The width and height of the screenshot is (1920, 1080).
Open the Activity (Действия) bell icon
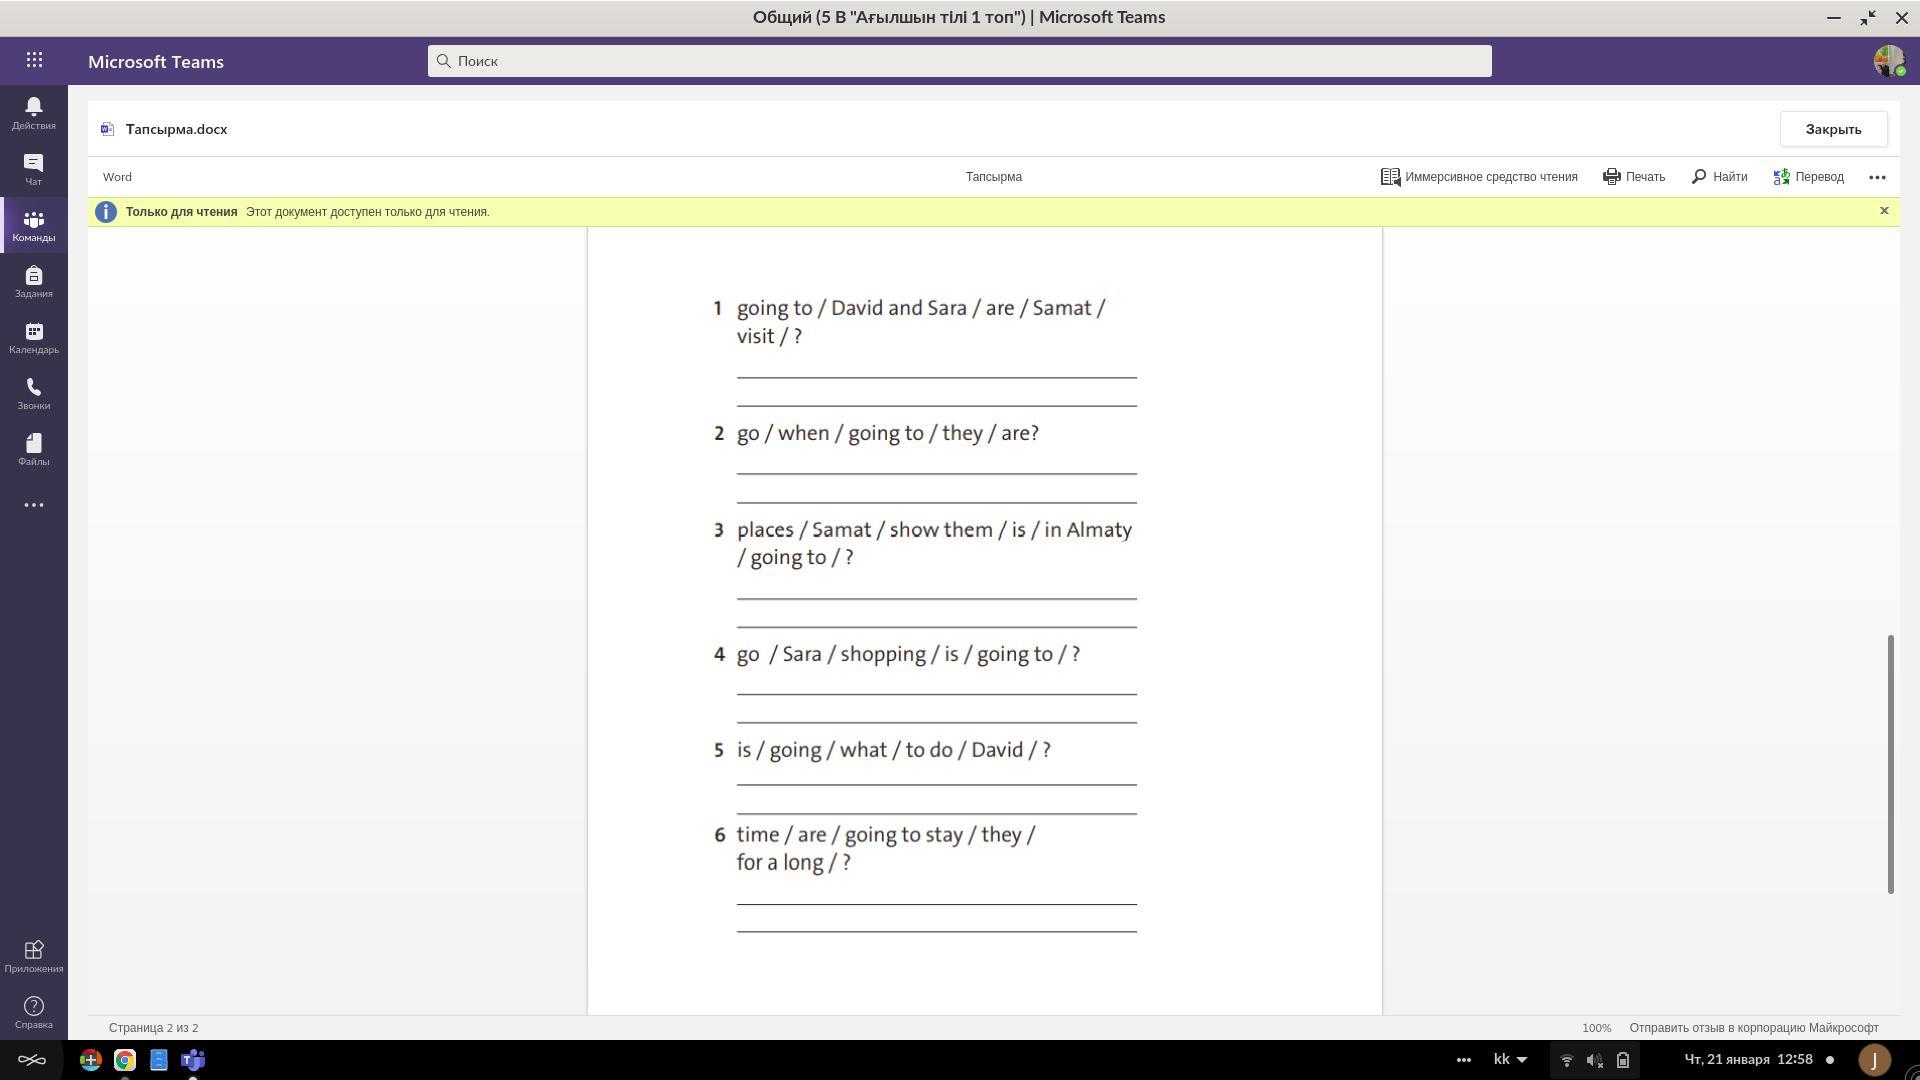pyautogui.click(x=33, y=112)
